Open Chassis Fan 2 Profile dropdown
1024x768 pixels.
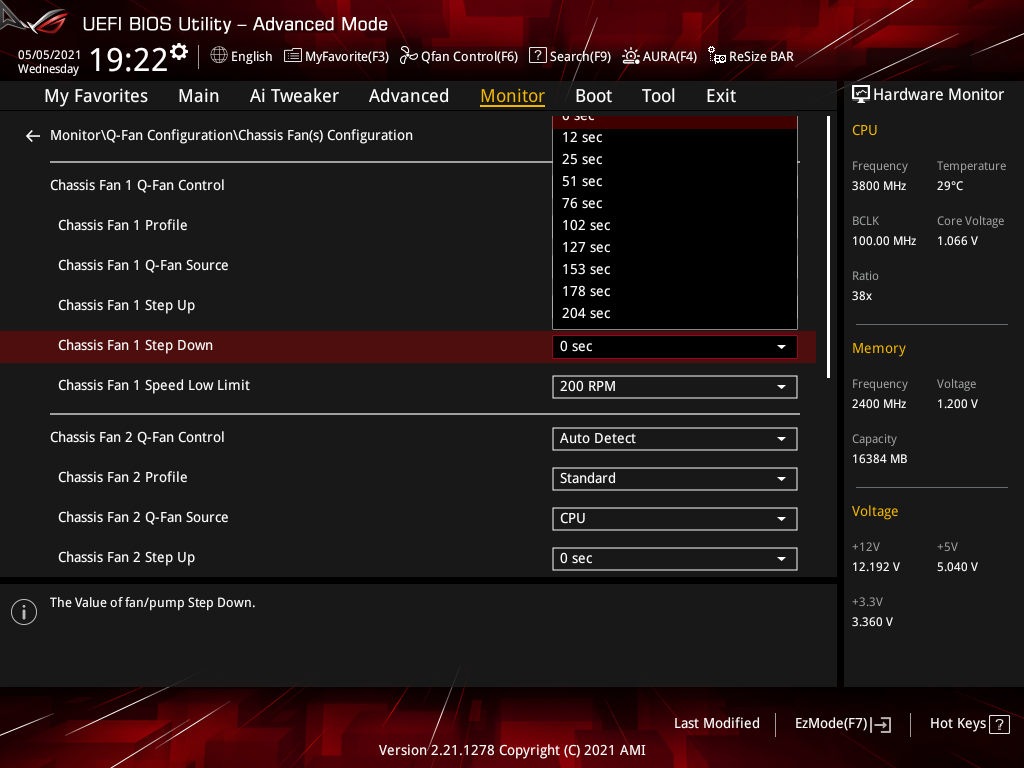pos(675,479)
